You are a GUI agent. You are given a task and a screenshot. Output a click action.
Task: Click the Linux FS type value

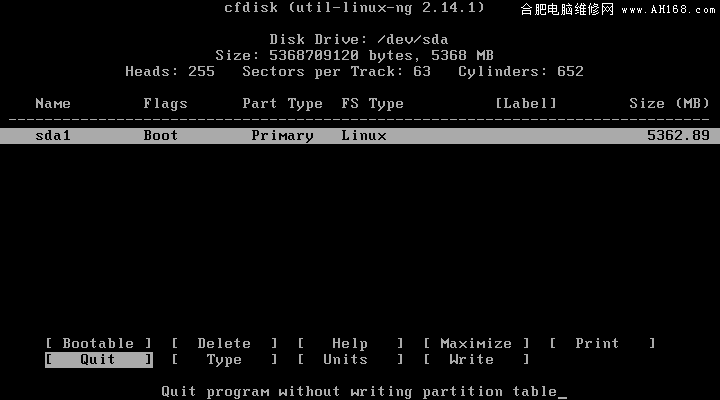point(364,135)
